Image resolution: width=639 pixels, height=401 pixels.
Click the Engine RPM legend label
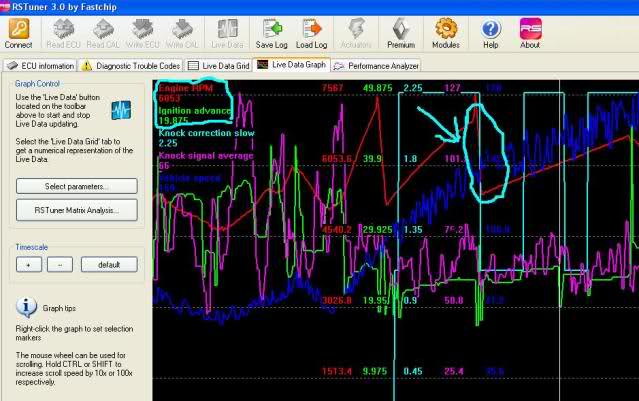click(185, 88)
